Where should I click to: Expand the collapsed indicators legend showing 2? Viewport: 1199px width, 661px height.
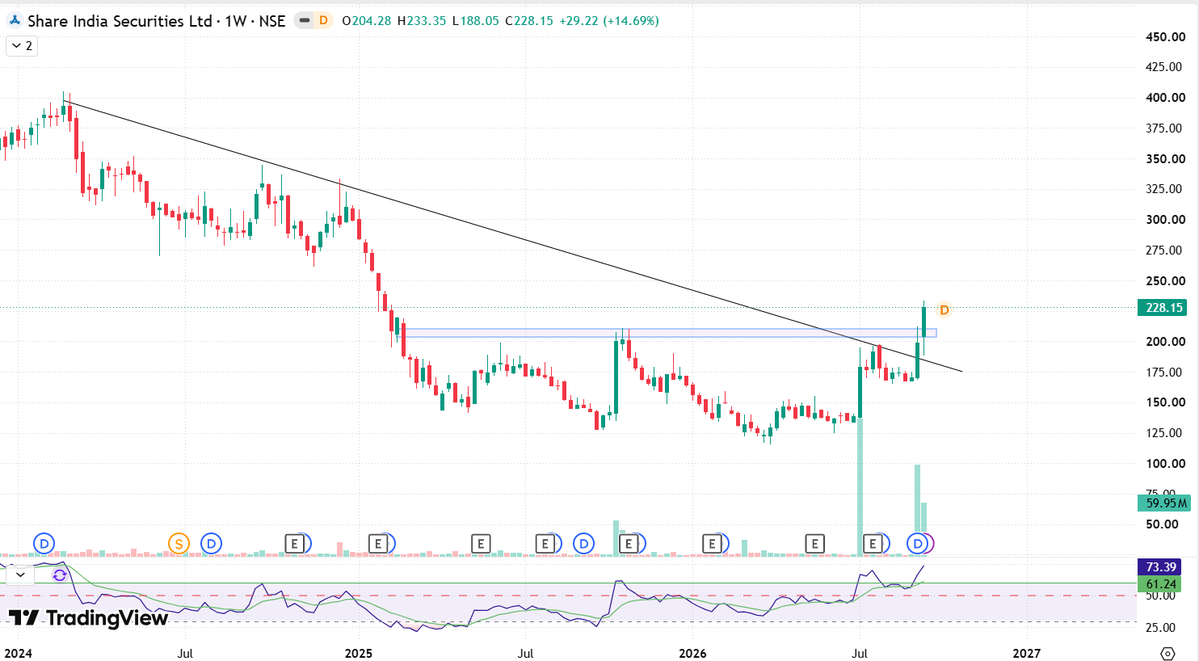[x=22, y=46]
